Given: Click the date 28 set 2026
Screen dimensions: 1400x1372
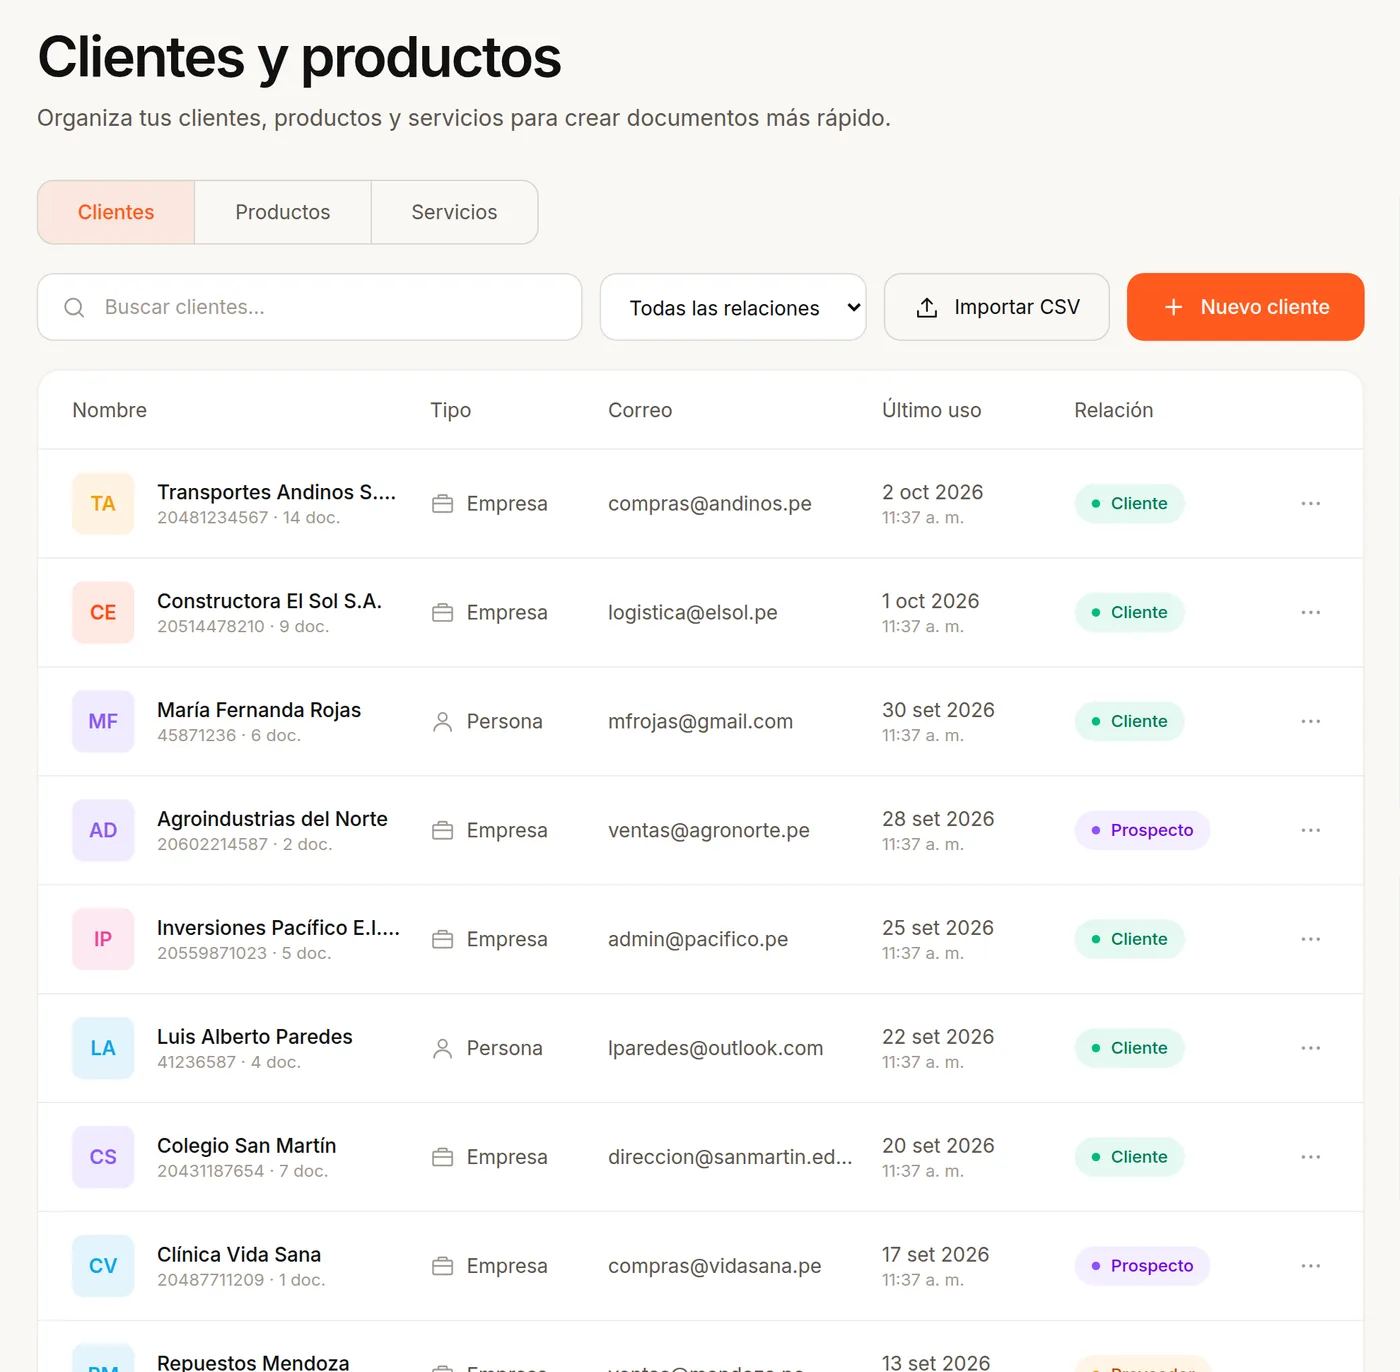Looking at the screenshot, I should pos(938,819).
